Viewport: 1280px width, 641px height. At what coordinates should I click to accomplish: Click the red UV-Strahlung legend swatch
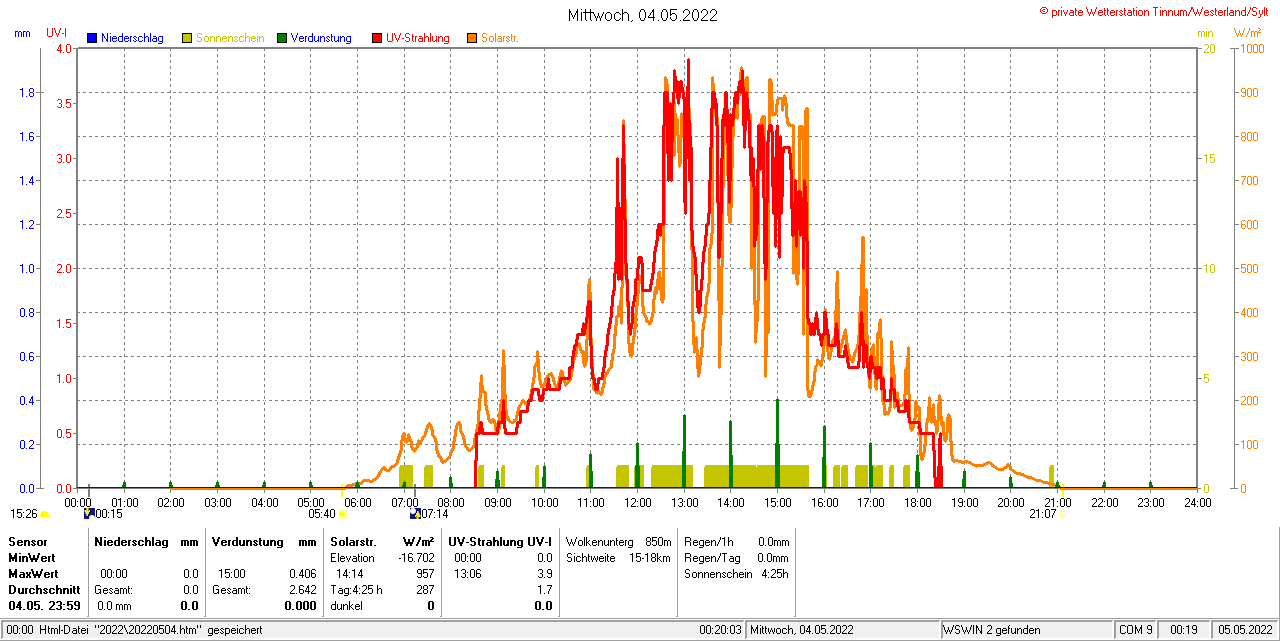tap(377, 38)
